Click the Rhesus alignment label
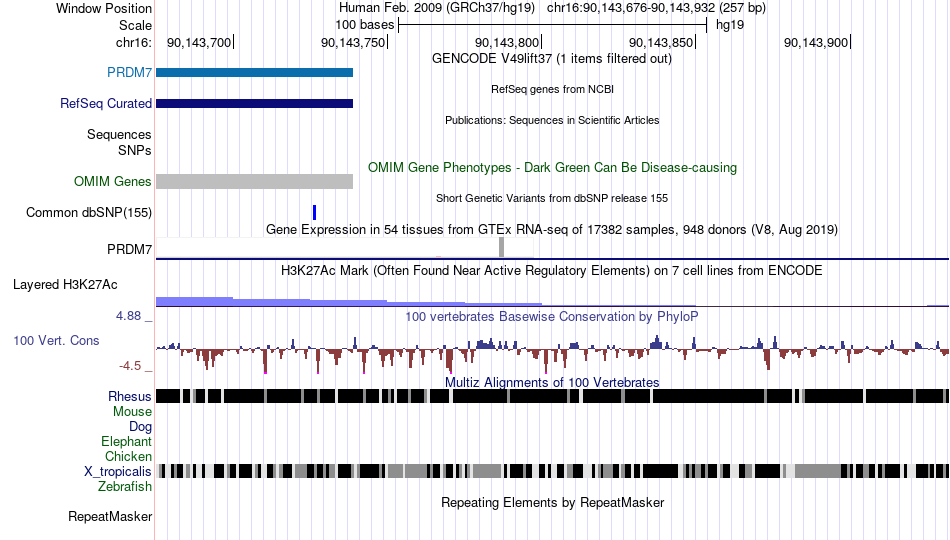950x540 pixels. click(x=130, y=397)
